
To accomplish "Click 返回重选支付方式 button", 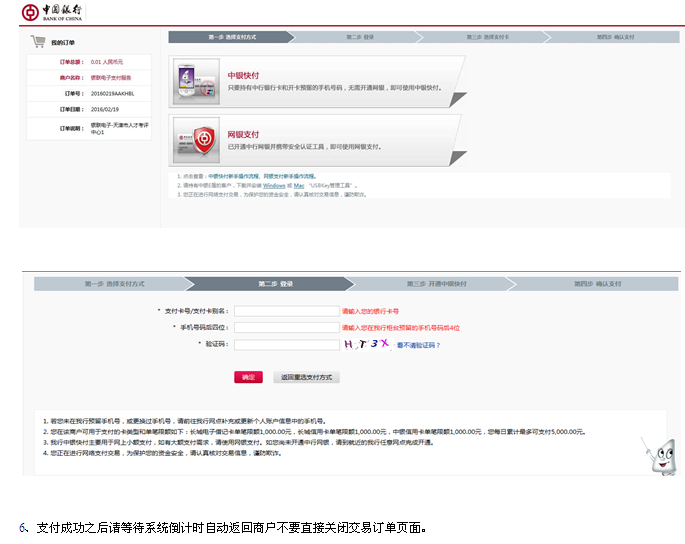I will click(306, 377).
